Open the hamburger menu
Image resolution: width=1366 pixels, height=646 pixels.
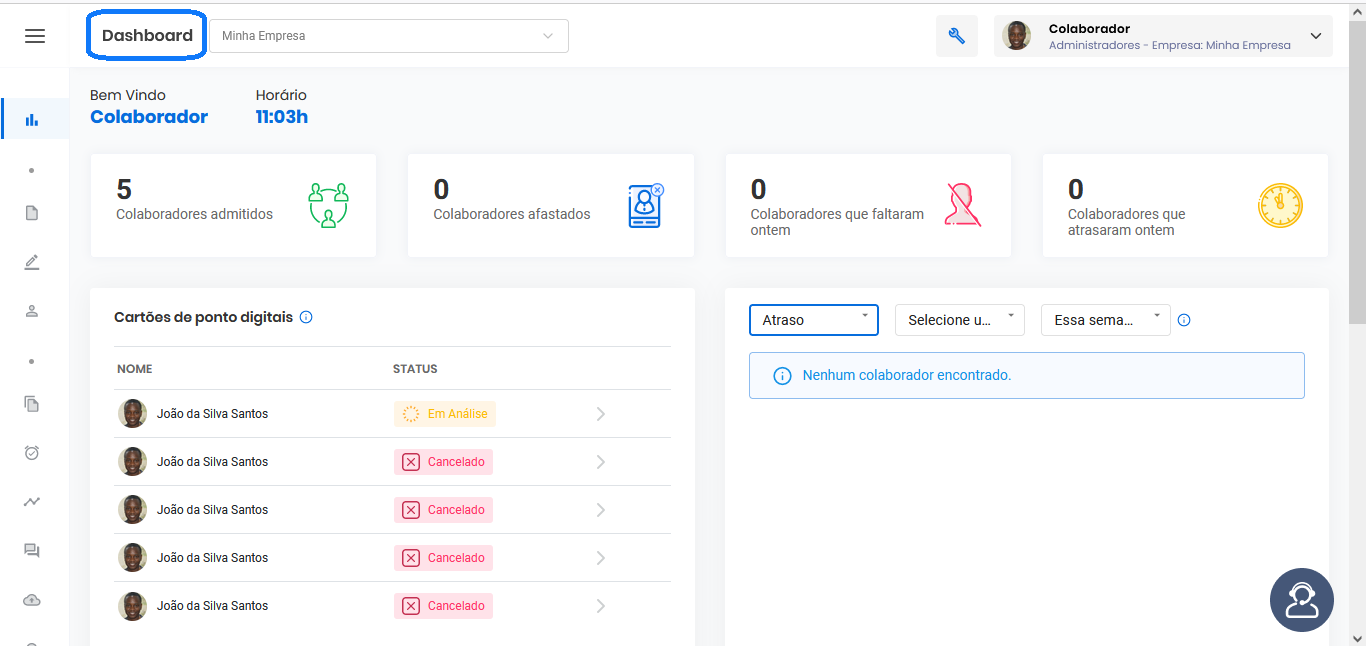(35, 36)
